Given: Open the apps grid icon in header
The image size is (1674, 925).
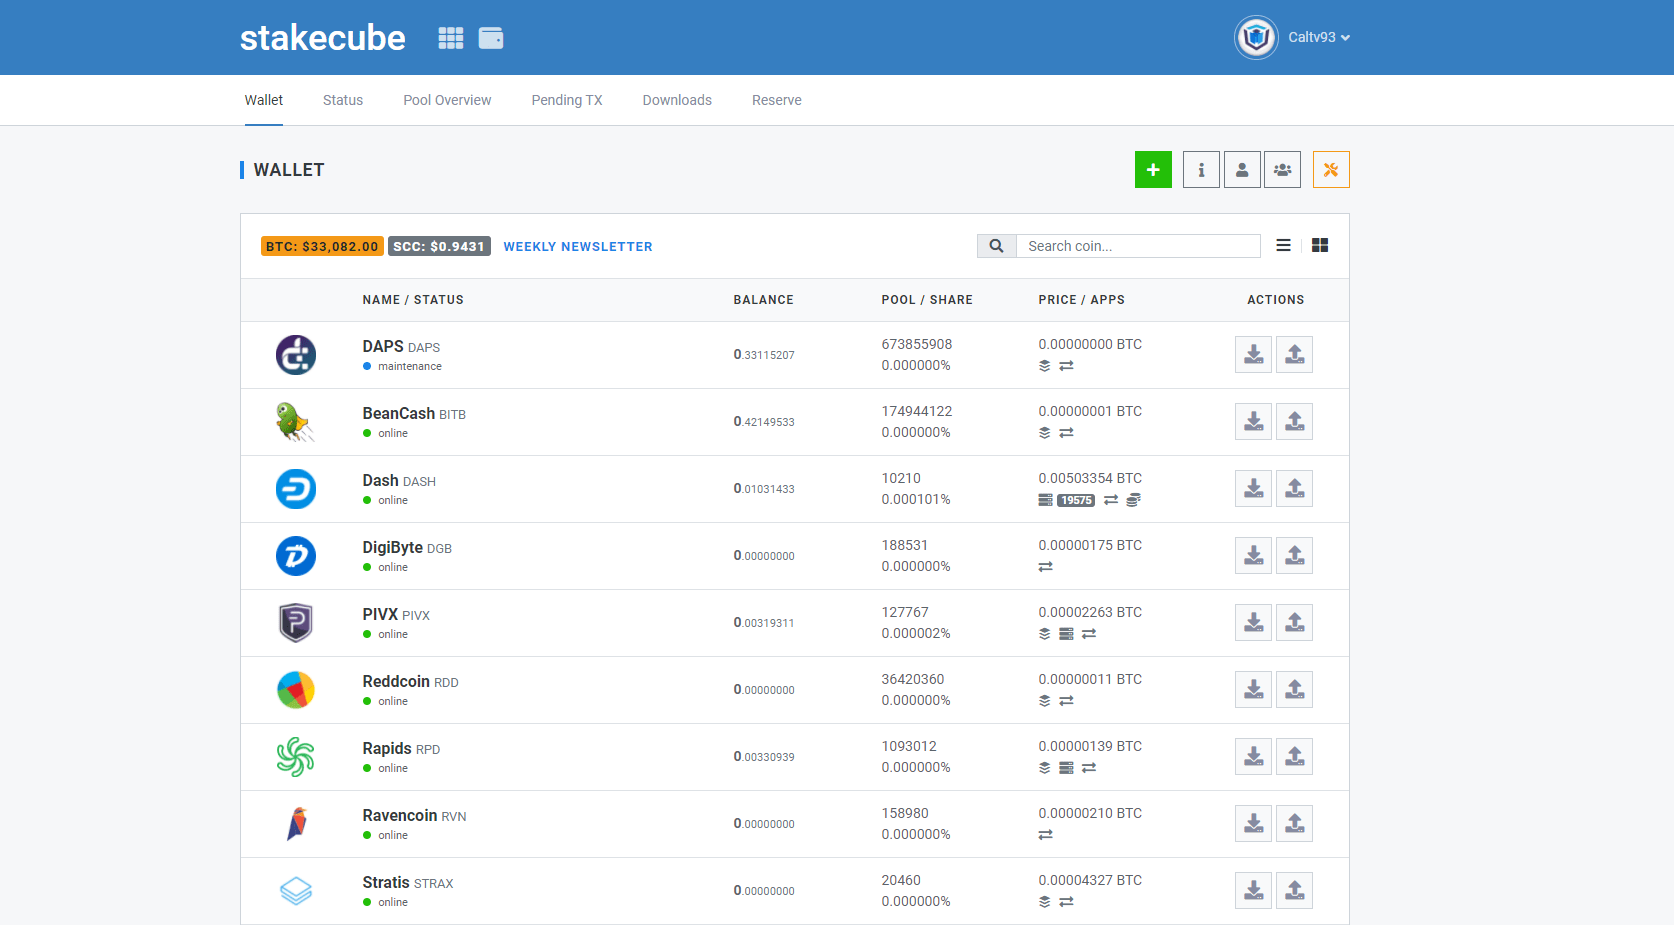Looking at the screenshot, I should pyautogui.click(x=451, y=38).
